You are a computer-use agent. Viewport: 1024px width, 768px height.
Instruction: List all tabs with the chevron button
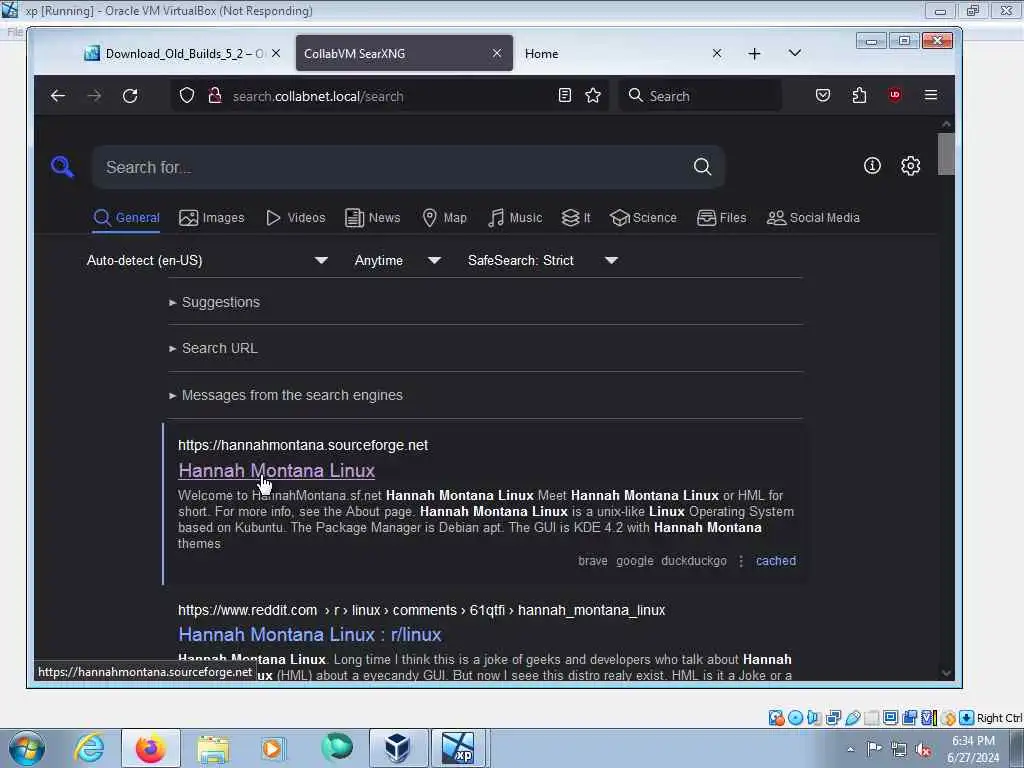tap(795, 53)
